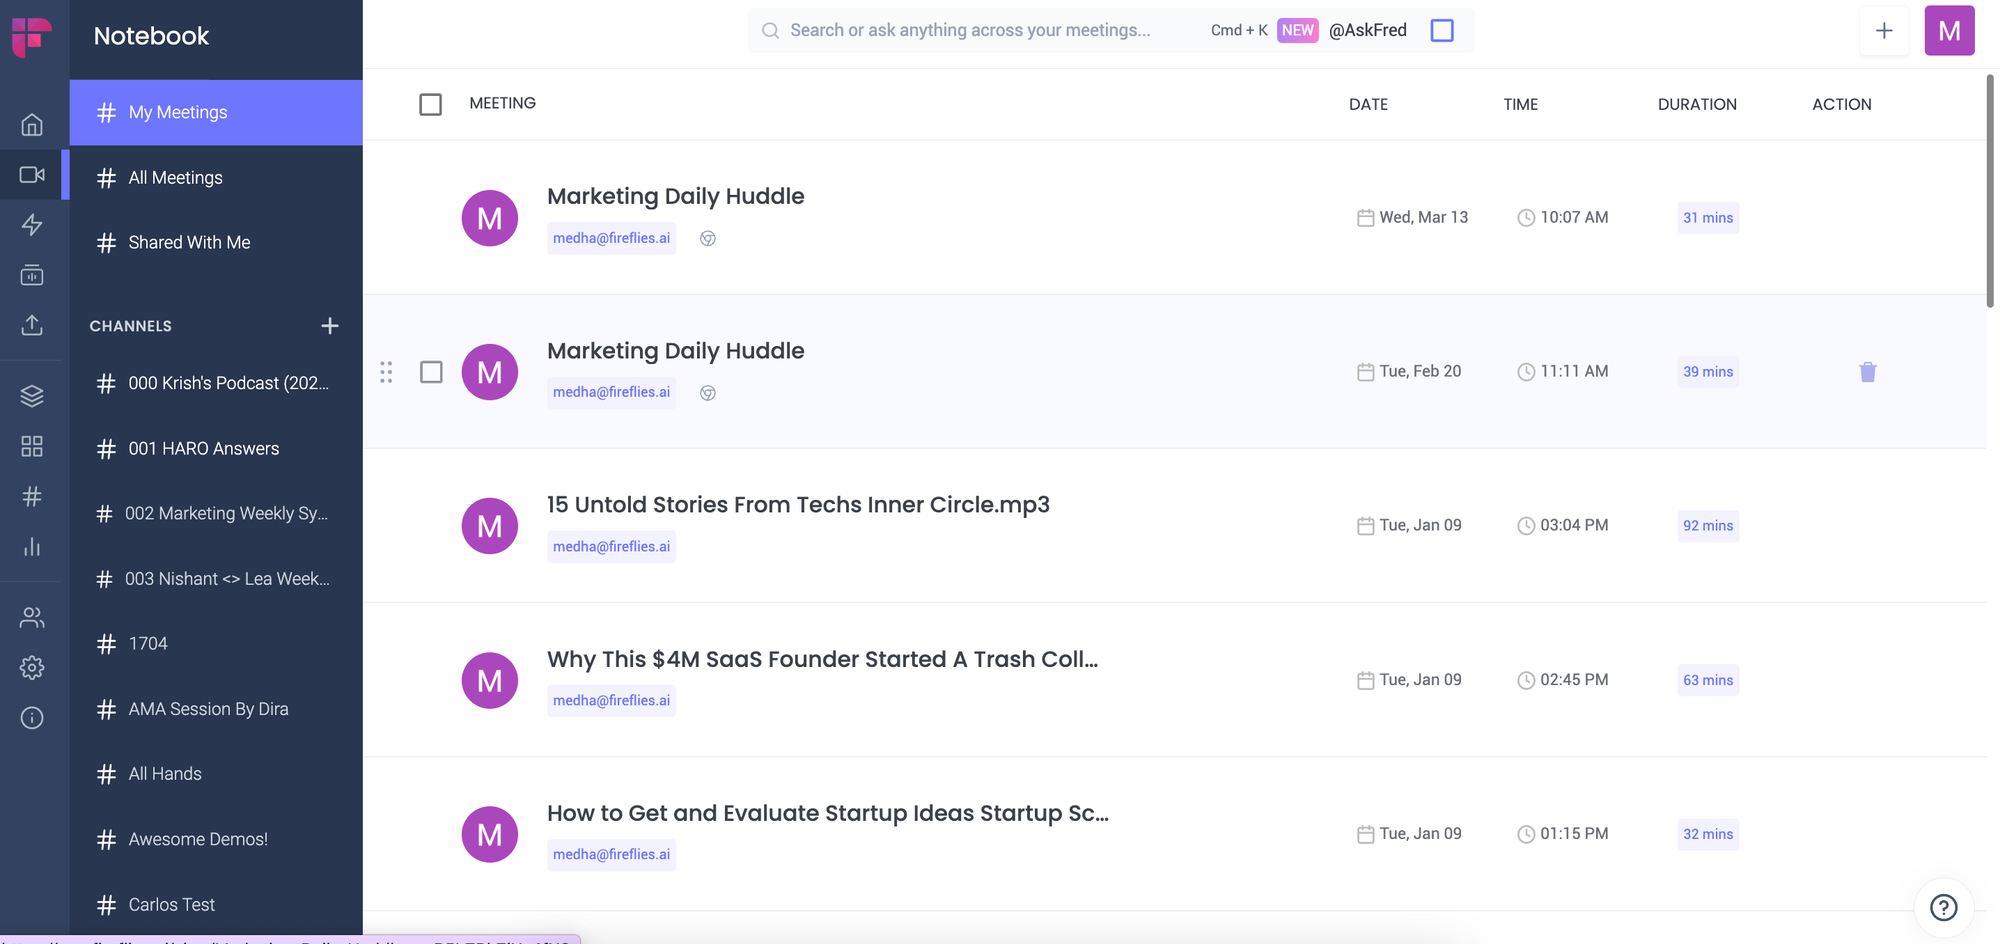Screen dimensions: 2000x944
Task: Open settings gear icon in left rail
Action: (x=32, y=668)
